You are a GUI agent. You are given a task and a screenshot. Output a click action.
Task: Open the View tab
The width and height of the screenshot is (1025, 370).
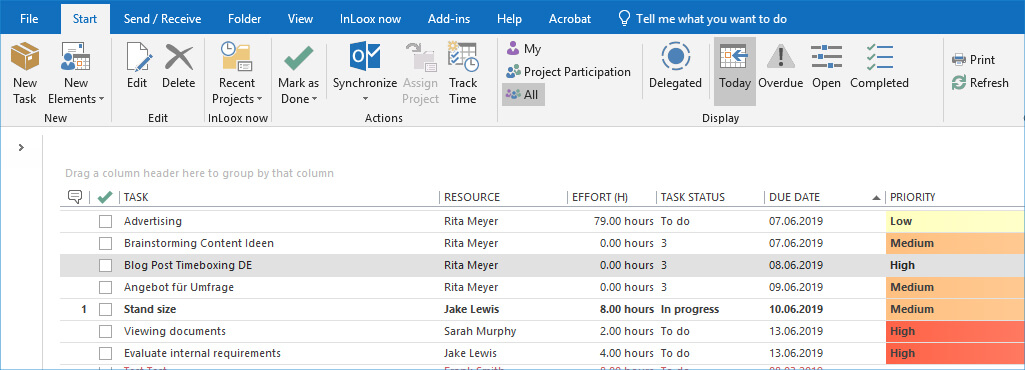point(301,18)
